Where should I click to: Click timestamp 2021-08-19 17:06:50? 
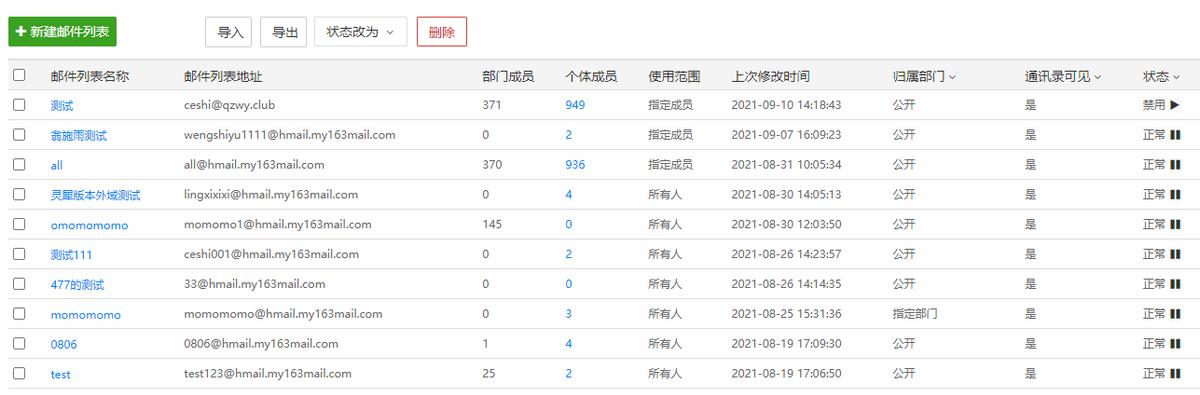[787, 374]
